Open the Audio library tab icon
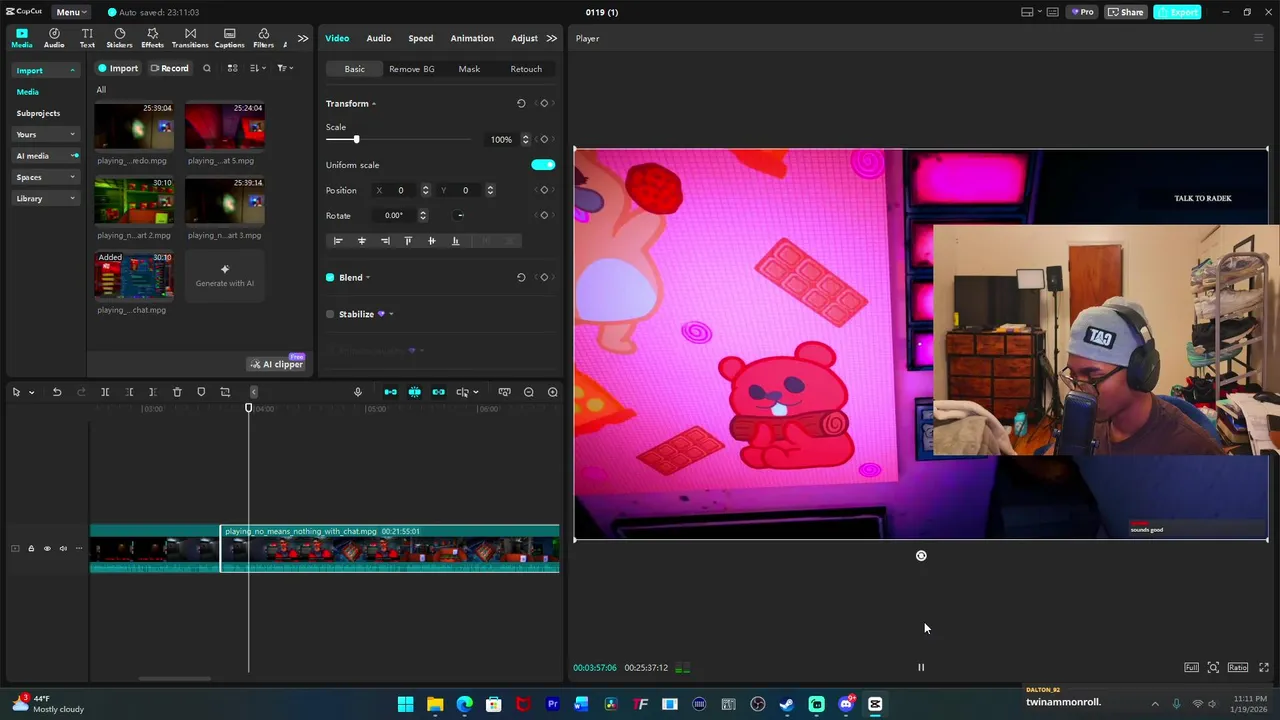The image size is (1280, 720). [x=54, y=38]
